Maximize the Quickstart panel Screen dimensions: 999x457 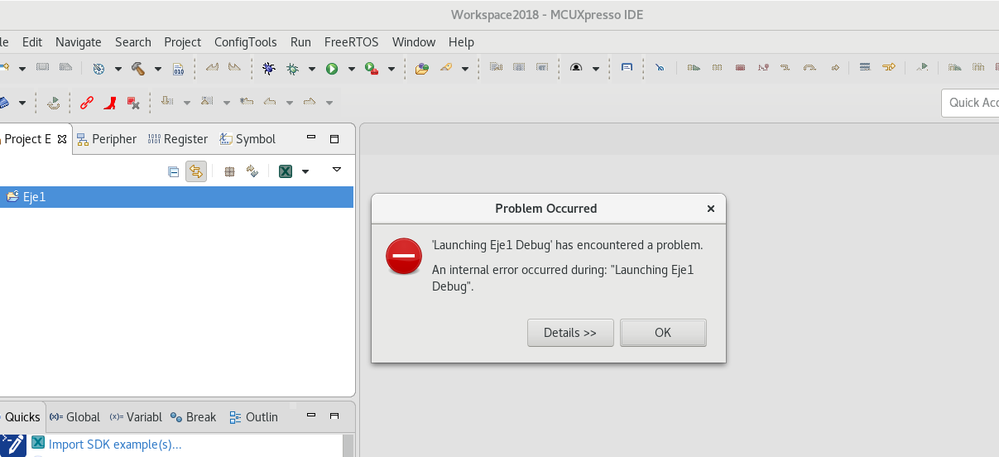click(334, 416)
